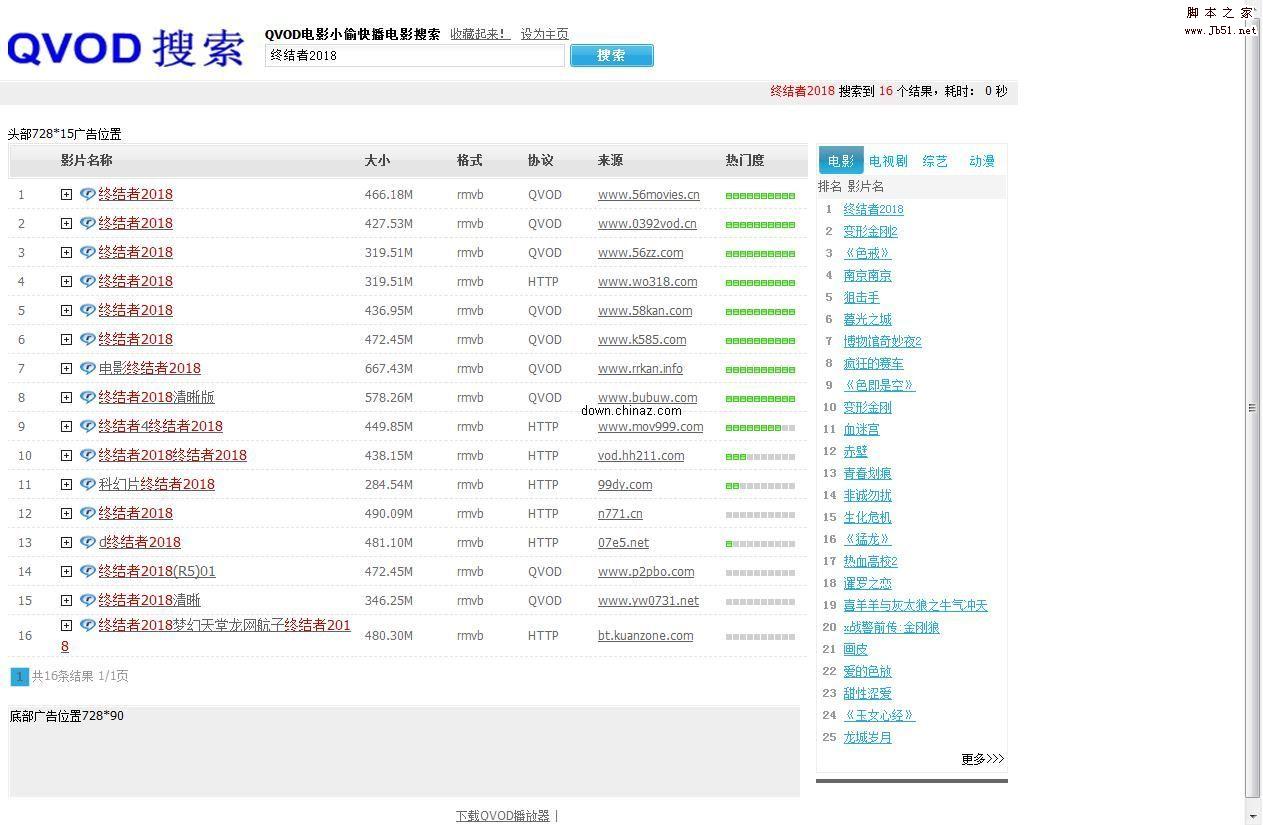Expand the 电影终结者2018 row plus box
This screenshot has width=1263, height=825.
pyautogui.click(x=66, y=369)
